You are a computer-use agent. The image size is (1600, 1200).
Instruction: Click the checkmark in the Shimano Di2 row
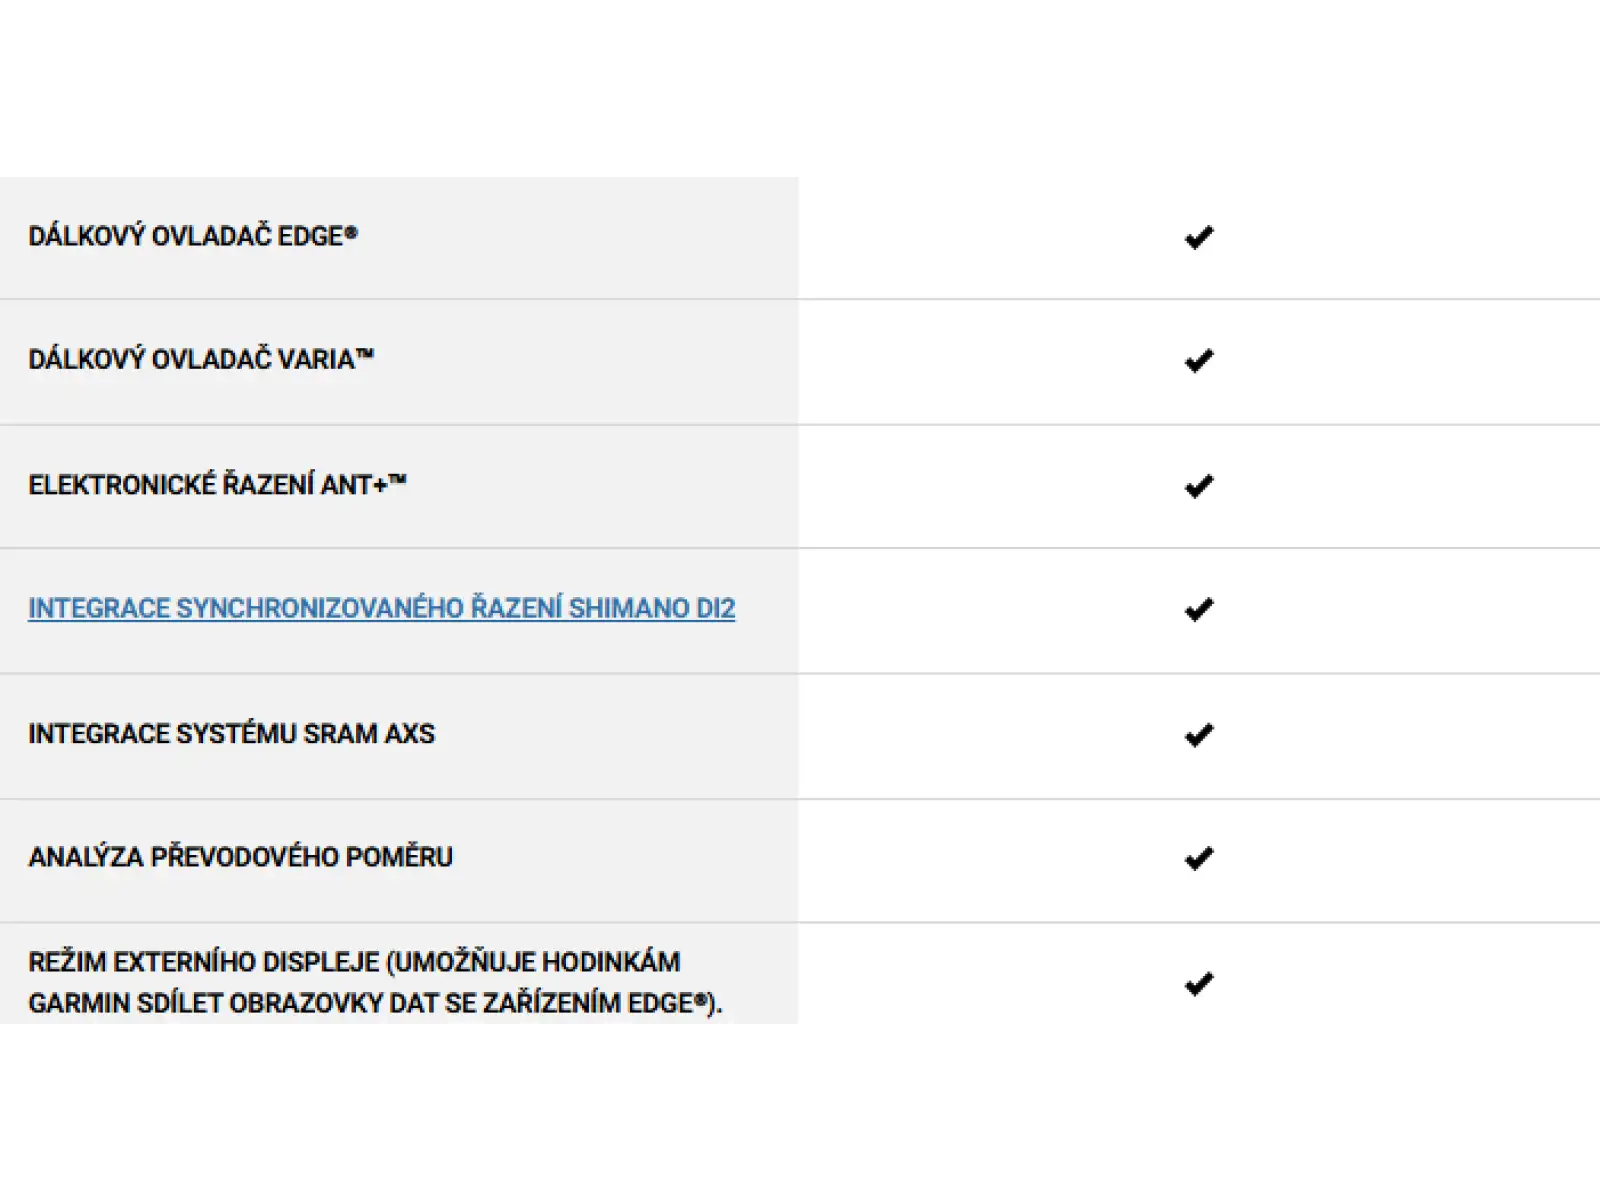click(x=1198, y=609)
